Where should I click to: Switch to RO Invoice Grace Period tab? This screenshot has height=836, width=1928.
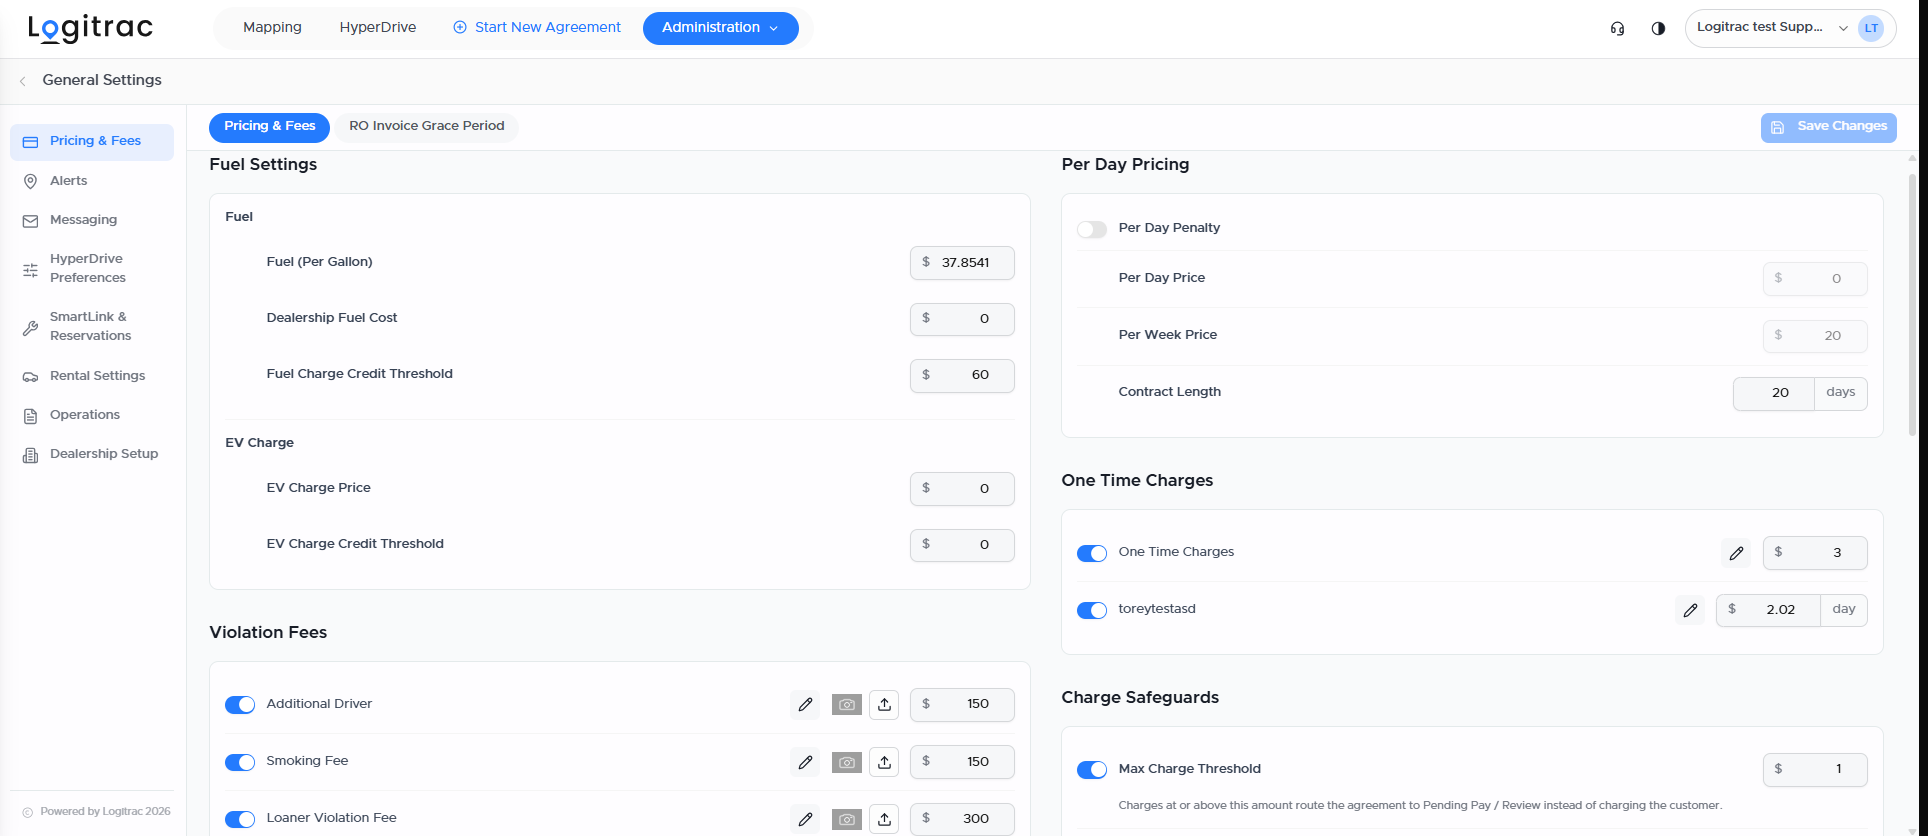tap(427, 126)
